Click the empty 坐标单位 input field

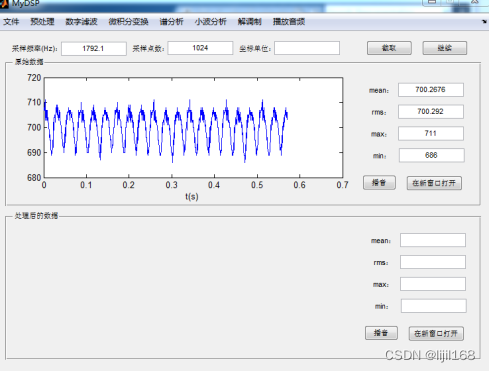tap(307, 48)
